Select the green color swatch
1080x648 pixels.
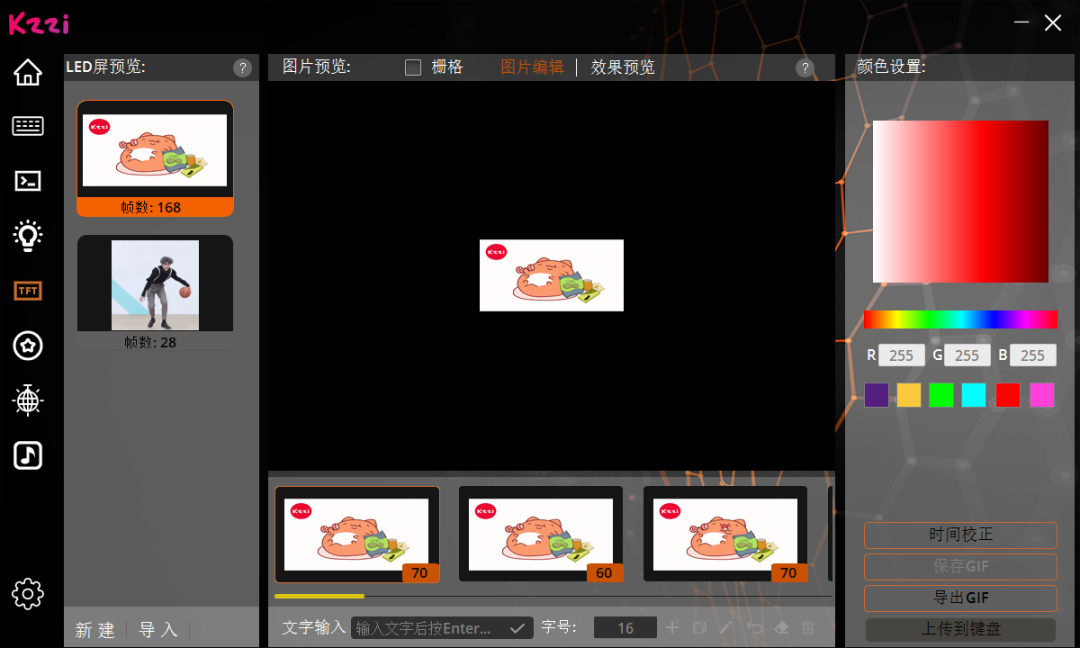click(941, 395)
